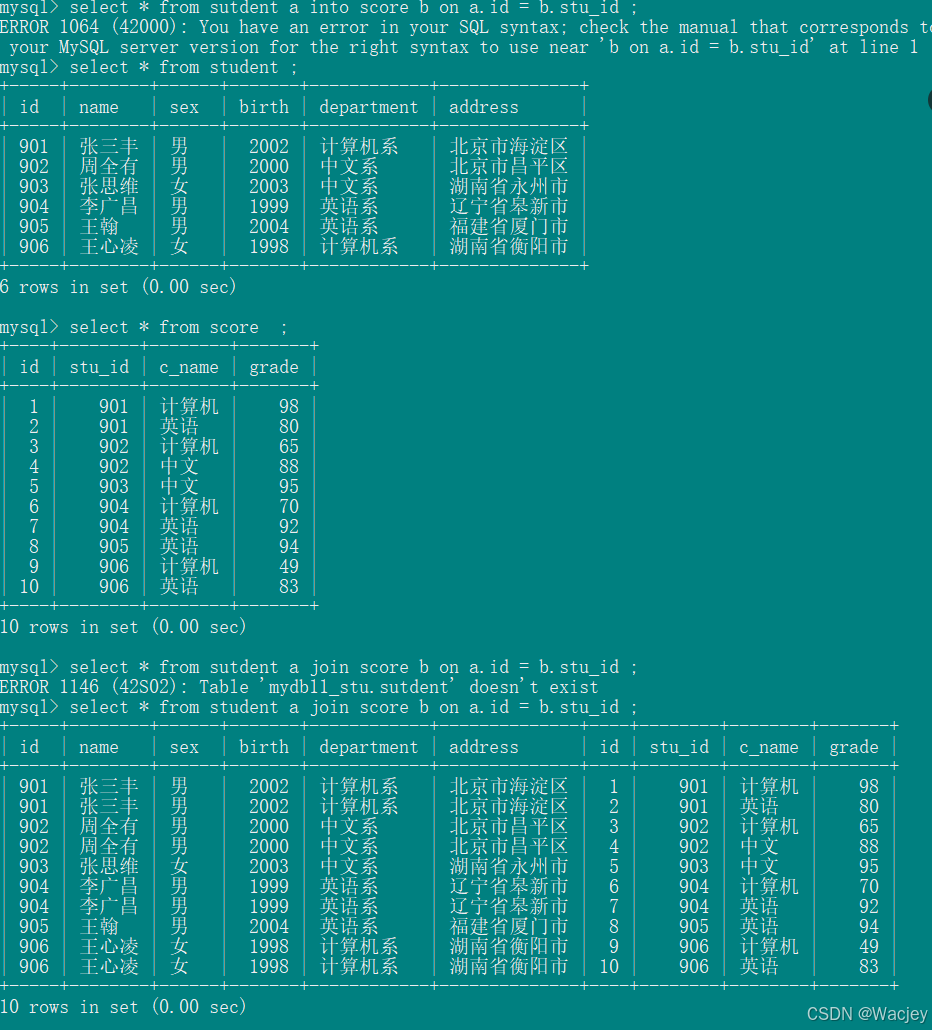The width and height of the screenshot is (932, 1030).
Task: Click the 'id' column header of student table
Action: 30,107
